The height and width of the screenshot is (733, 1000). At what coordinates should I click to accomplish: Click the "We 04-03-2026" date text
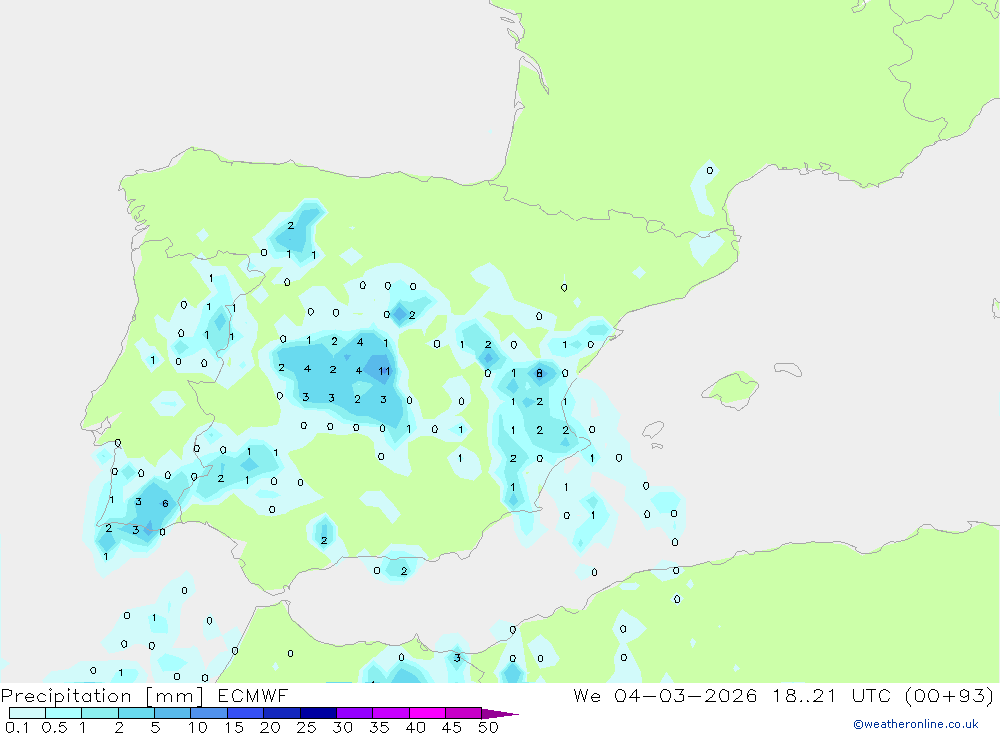pyautogui.click(x=665, y=696)
